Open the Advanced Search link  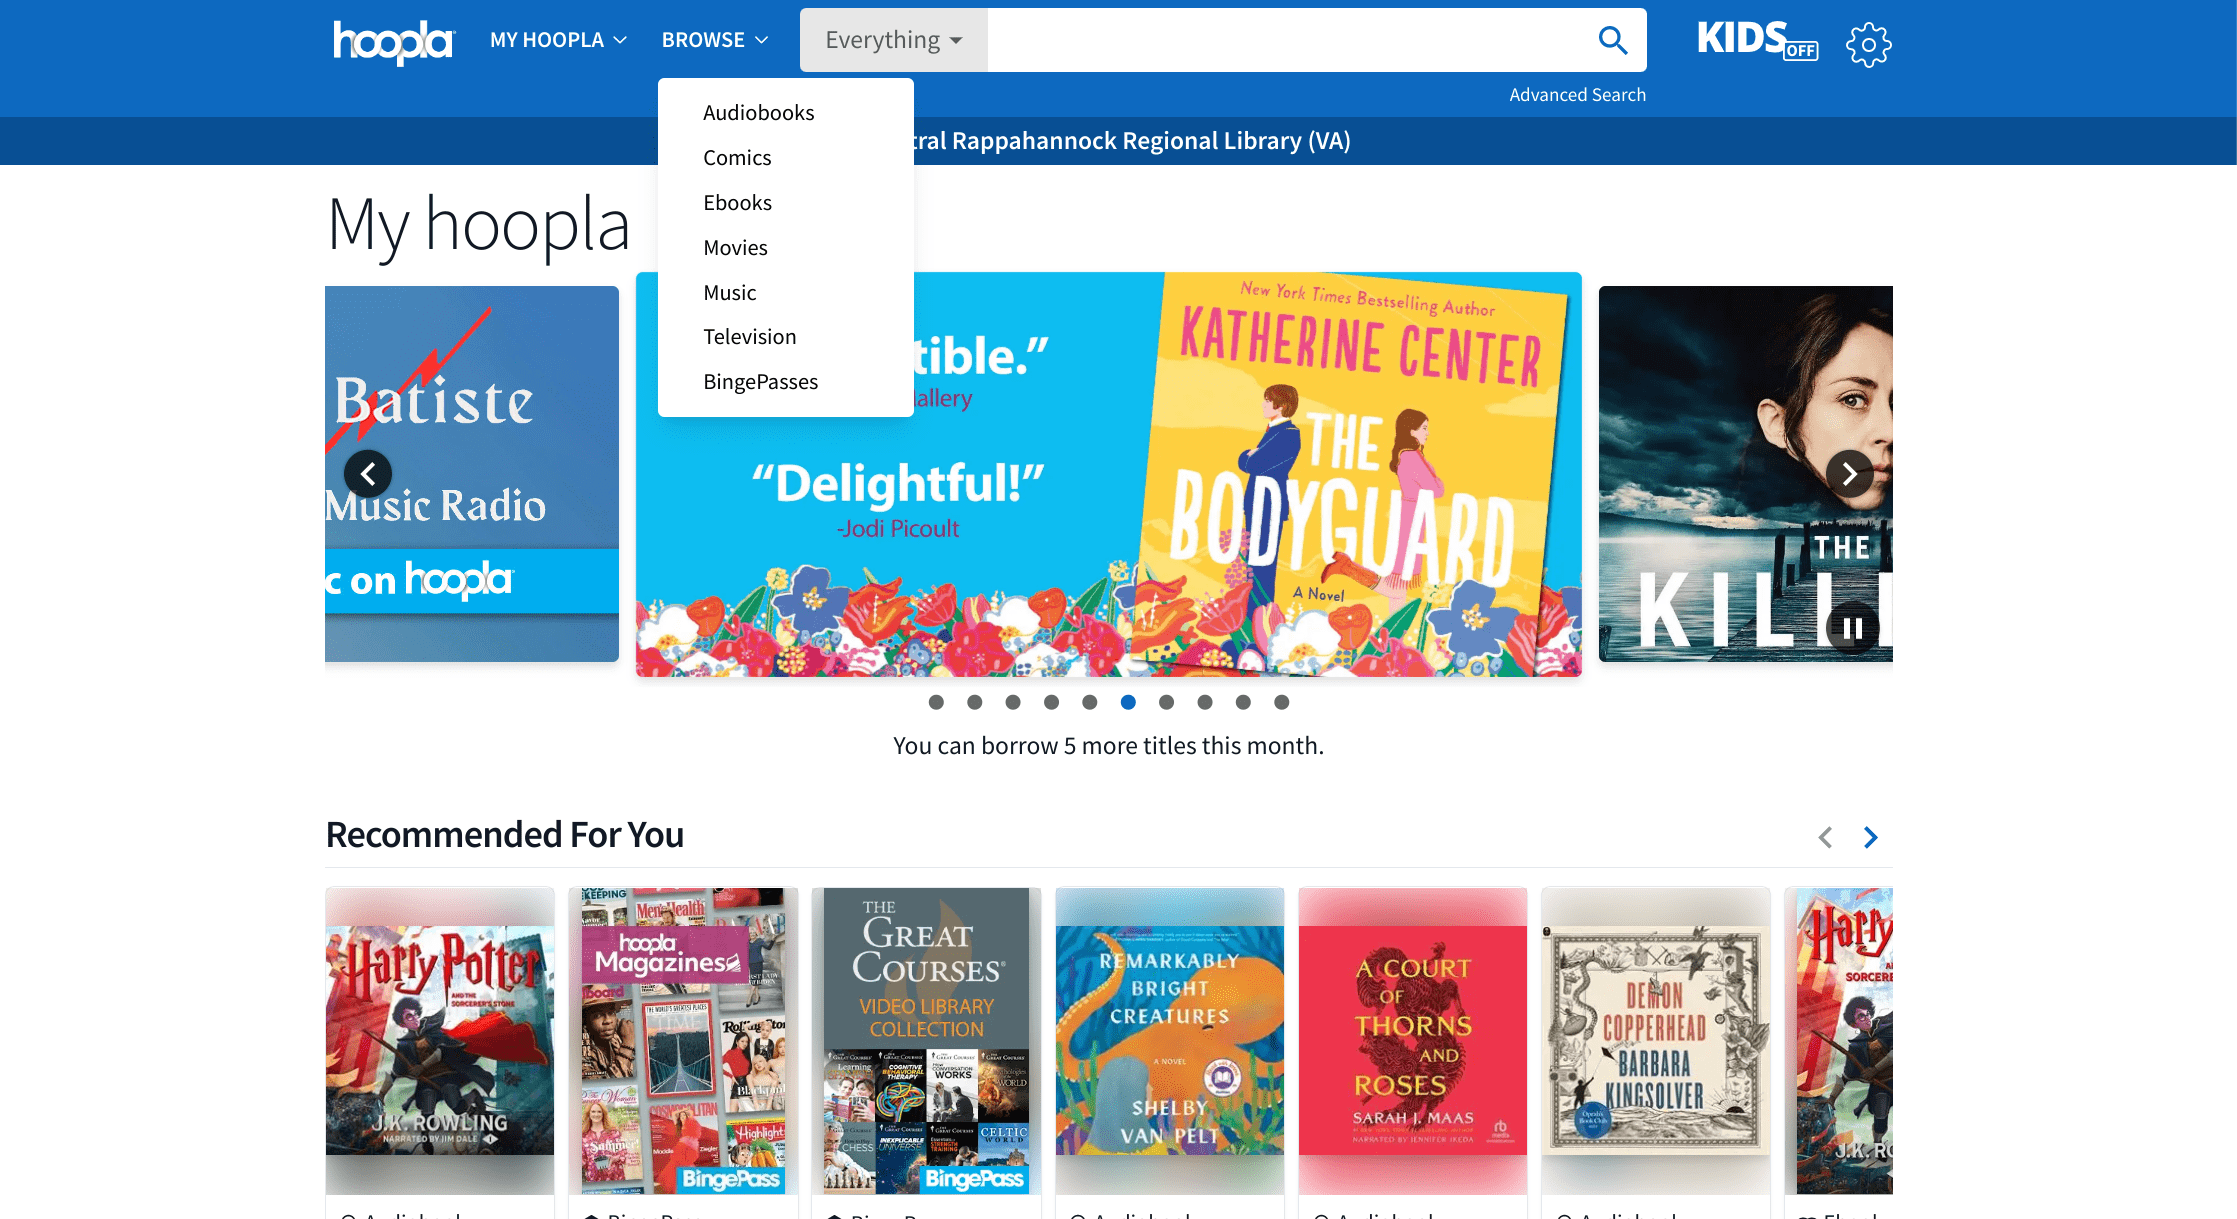pyautogui.click(x=1577, y=95)
